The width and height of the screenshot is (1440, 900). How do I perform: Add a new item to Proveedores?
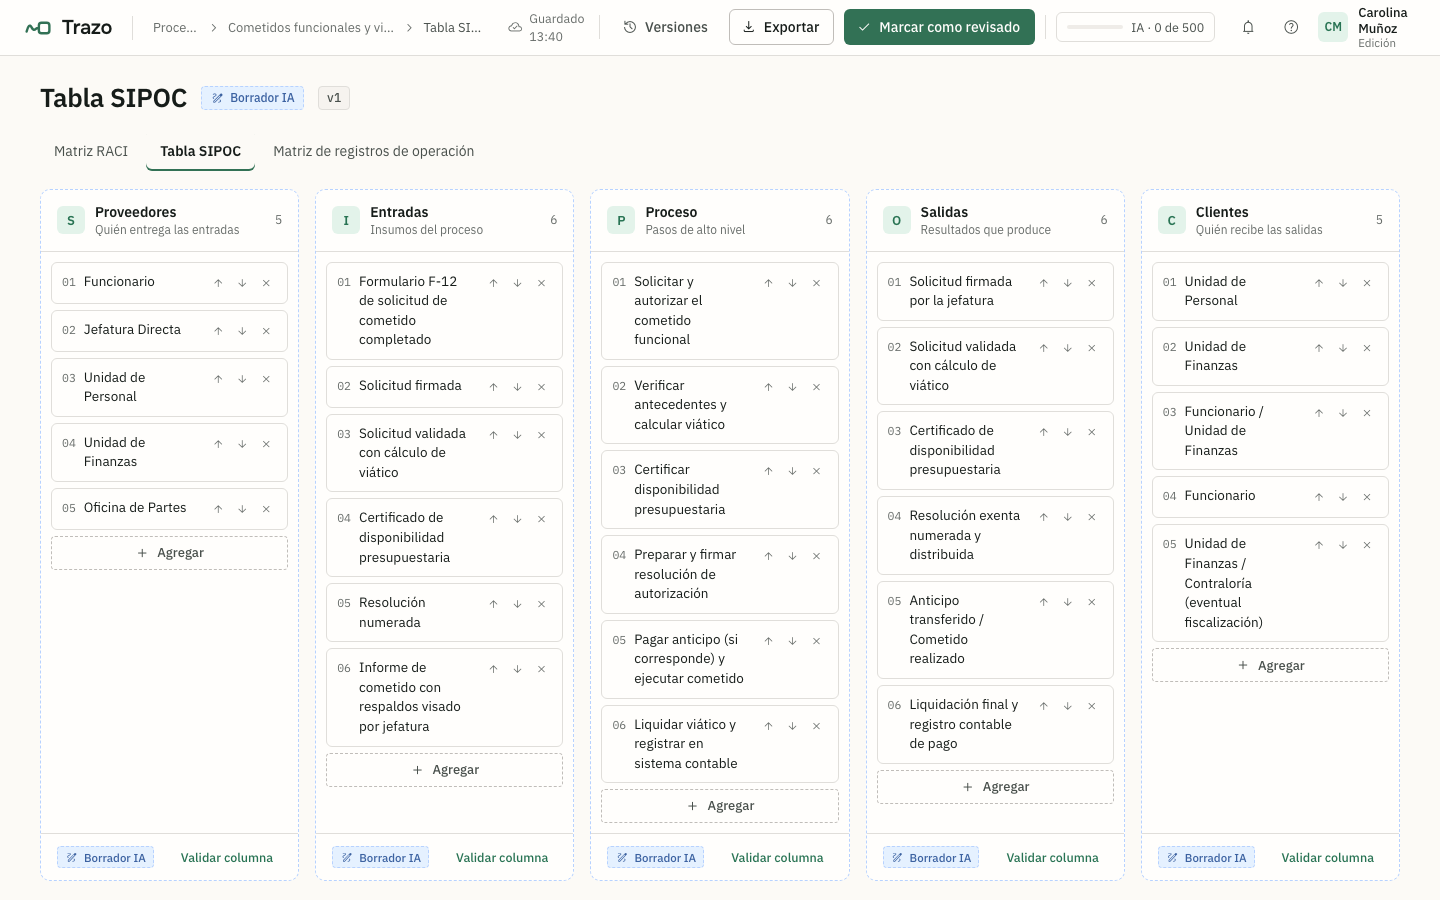pos(169,553)
